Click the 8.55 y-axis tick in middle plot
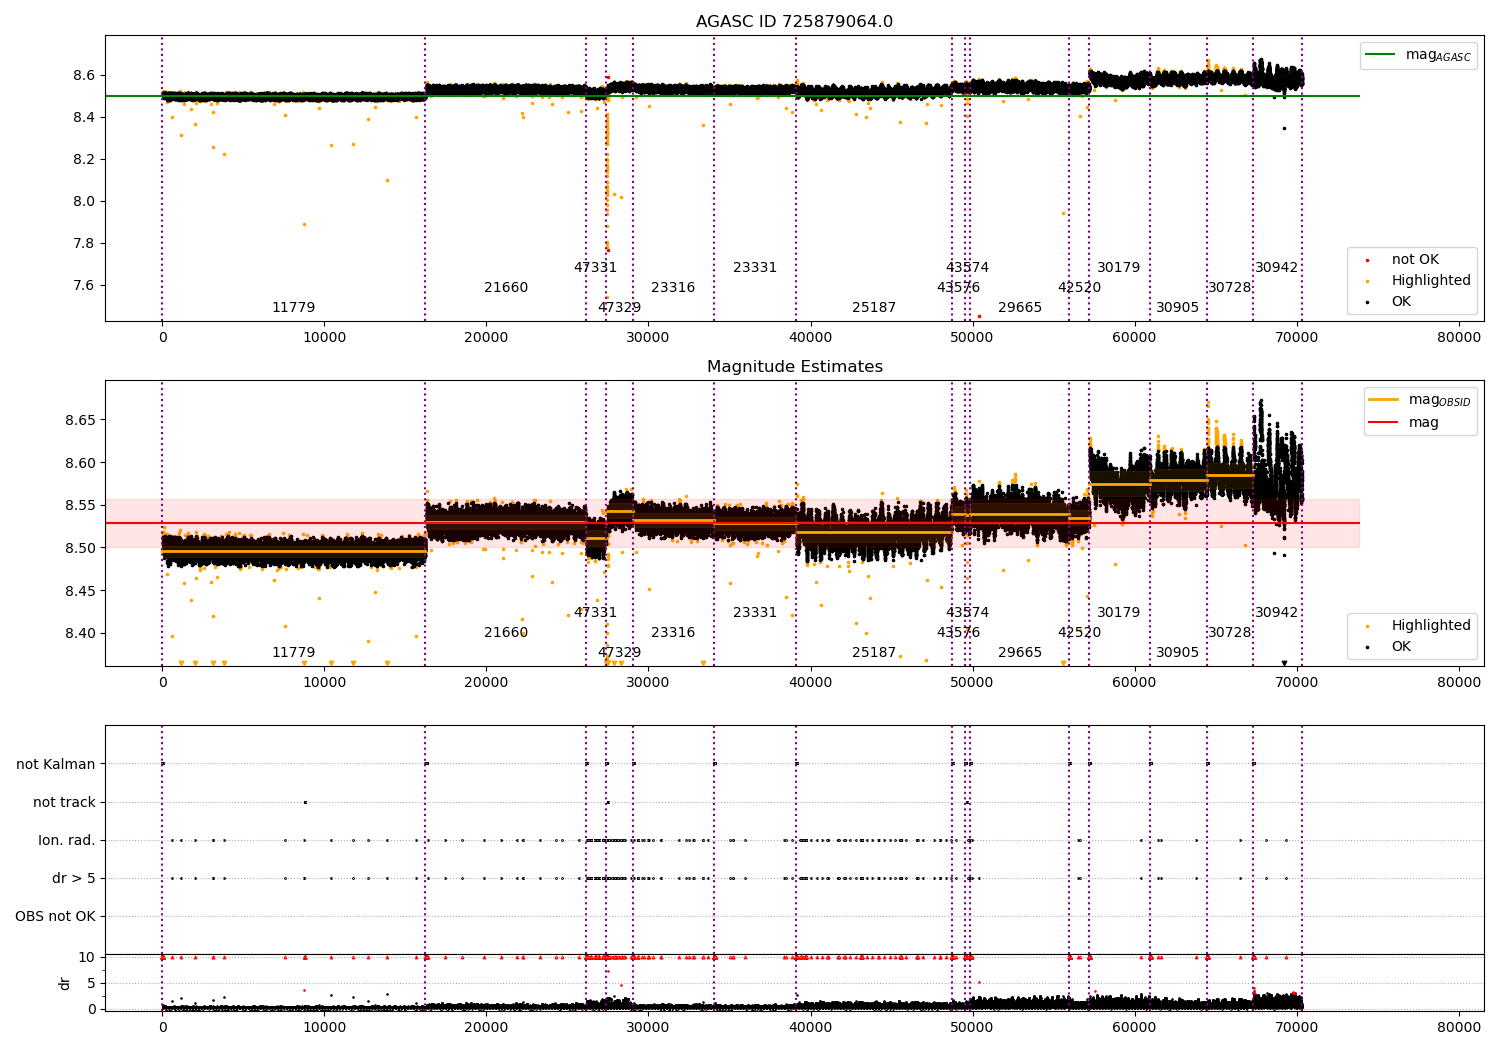Viewport: 1500px width, 1050px height. [x=80, y=506]
